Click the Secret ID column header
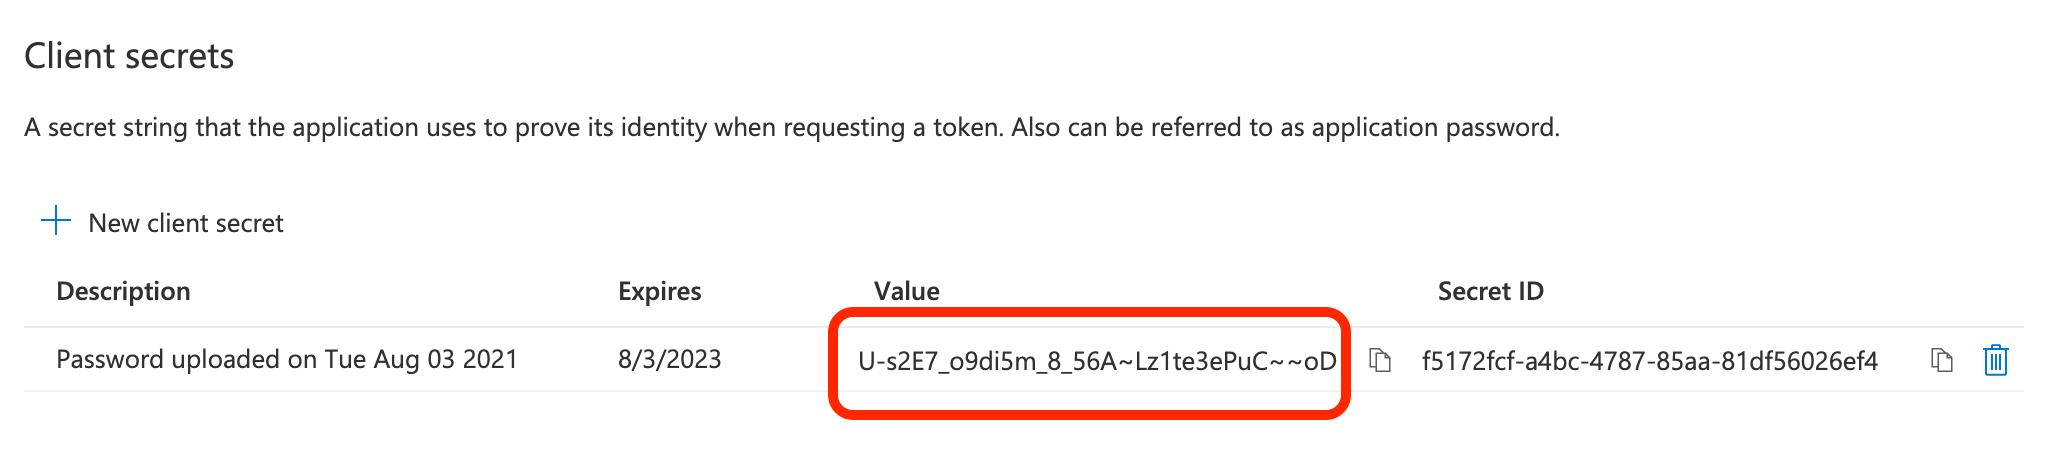Viewport: 2068px width, 458px height. pyautogui.click(x=1490, y=291)
